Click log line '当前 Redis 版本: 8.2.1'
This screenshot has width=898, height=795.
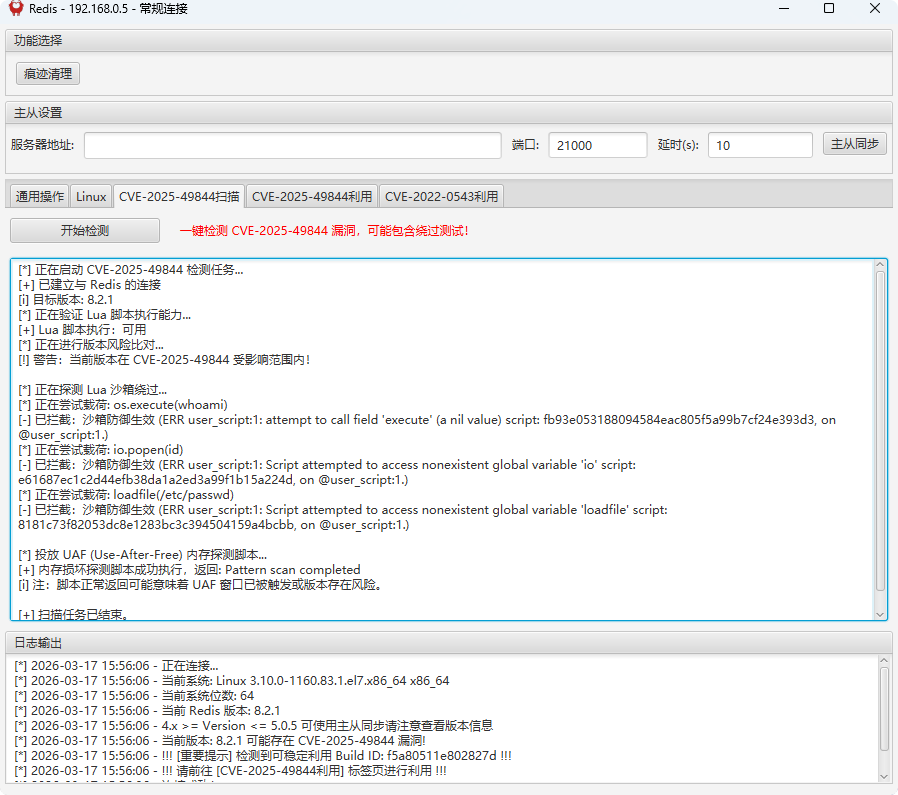pos(148,710)
